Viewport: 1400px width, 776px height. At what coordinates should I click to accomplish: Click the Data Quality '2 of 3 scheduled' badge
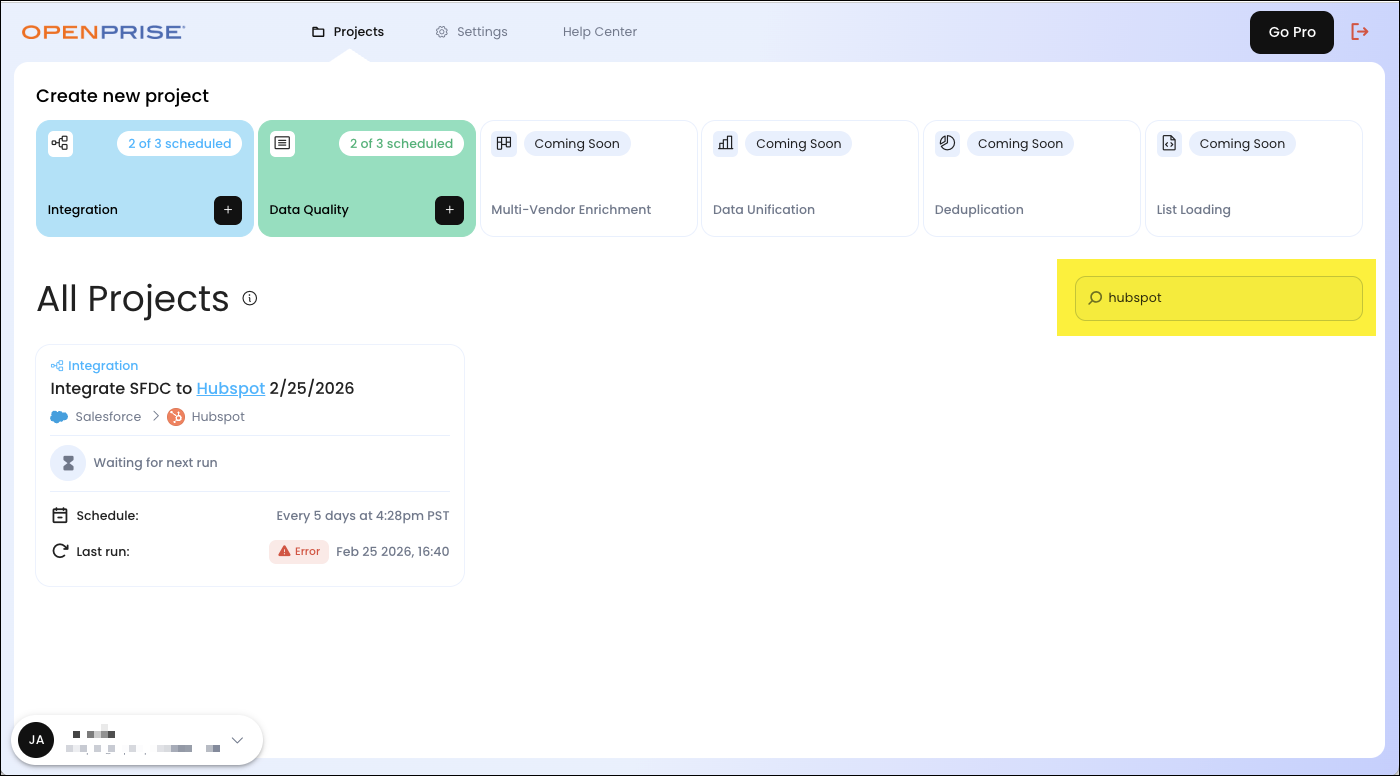[402, 144]
